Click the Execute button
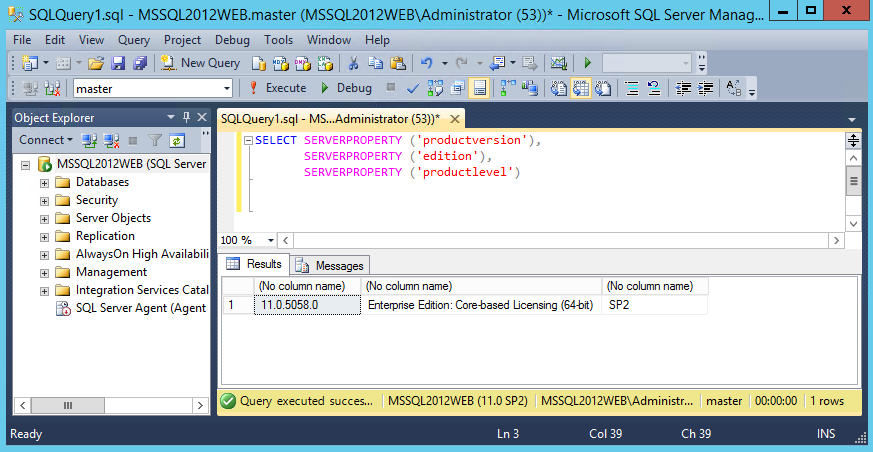 coord(278,88)
